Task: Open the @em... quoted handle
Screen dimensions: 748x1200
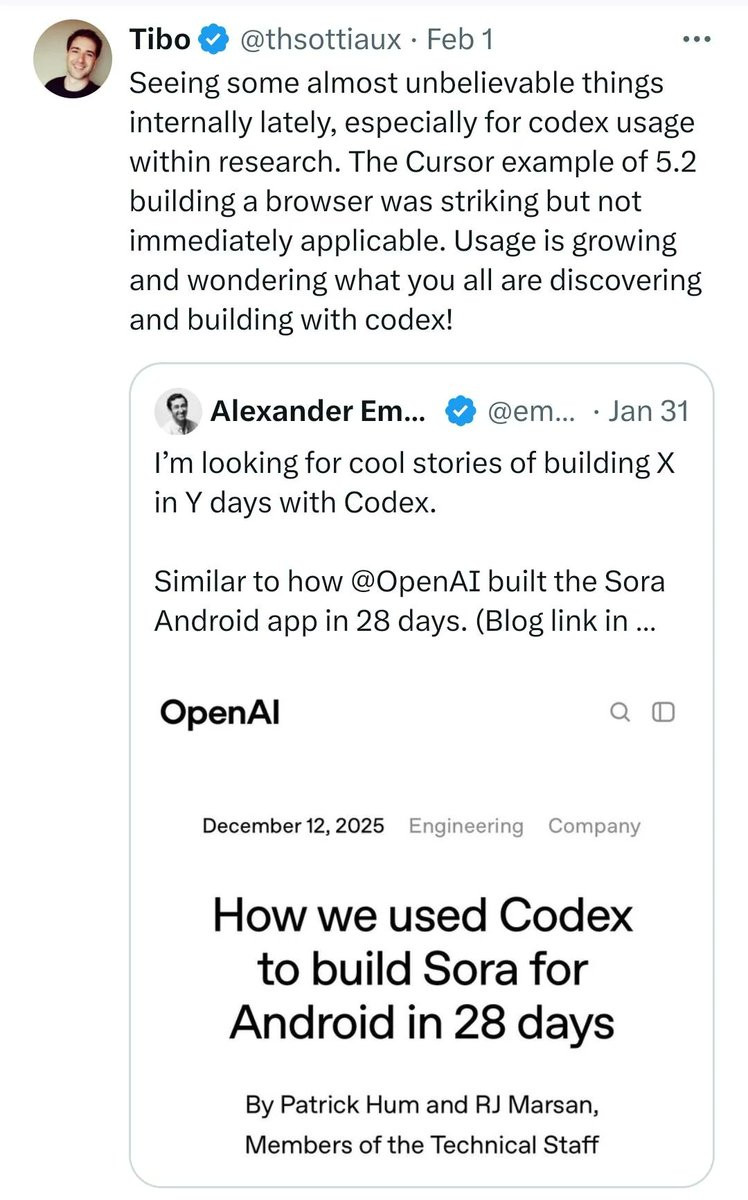Action: [x=531, y=411]
